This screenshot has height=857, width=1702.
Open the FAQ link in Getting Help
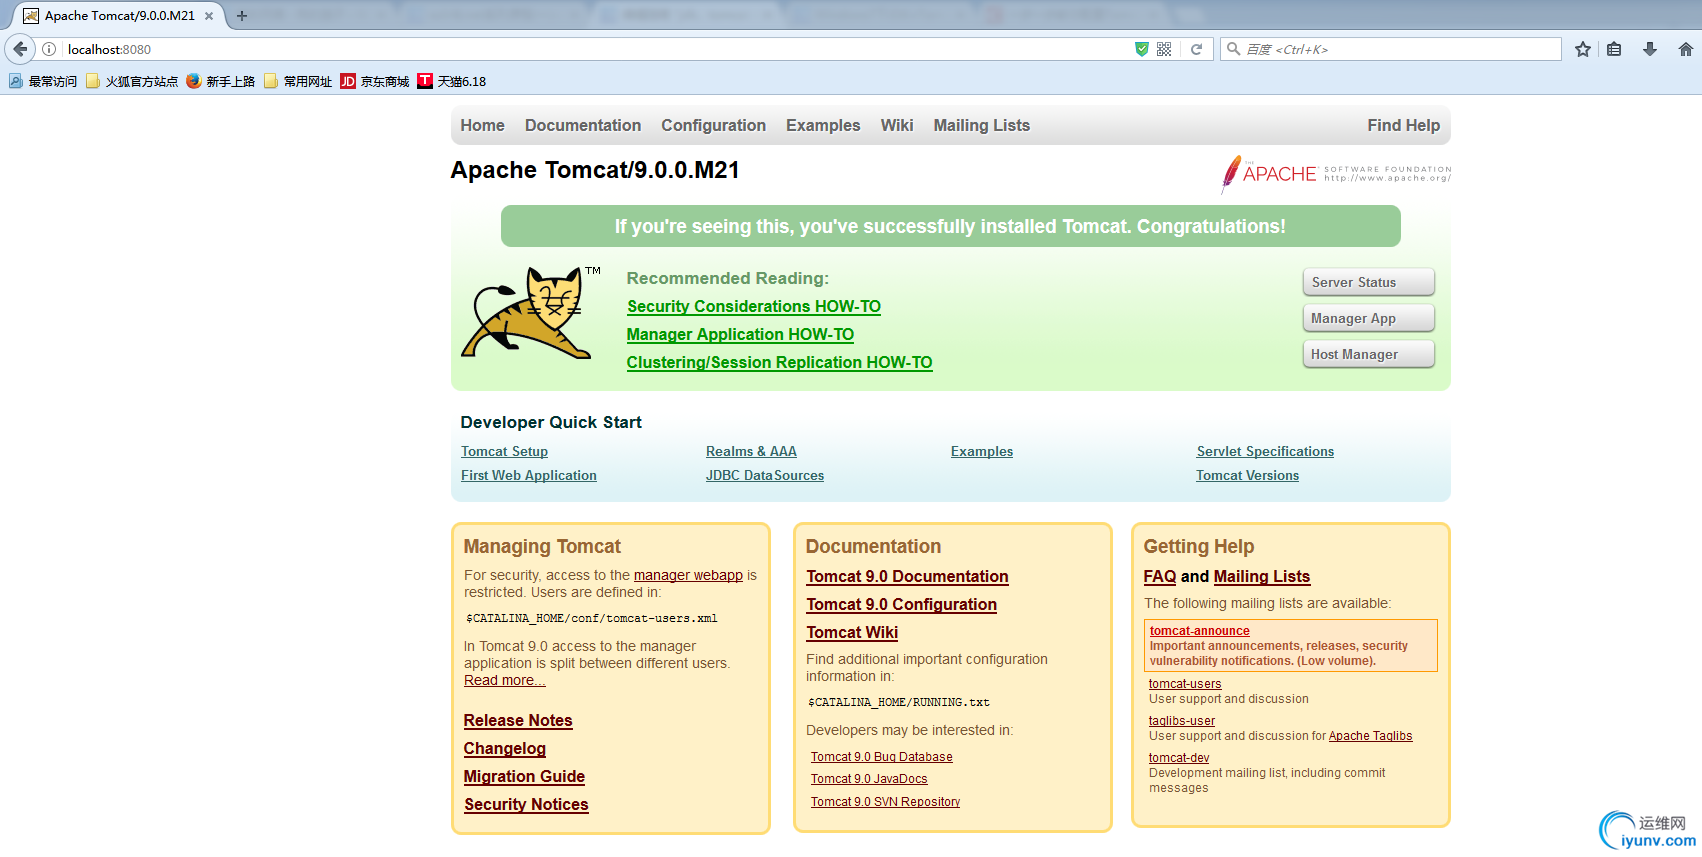pos(1160,576)
